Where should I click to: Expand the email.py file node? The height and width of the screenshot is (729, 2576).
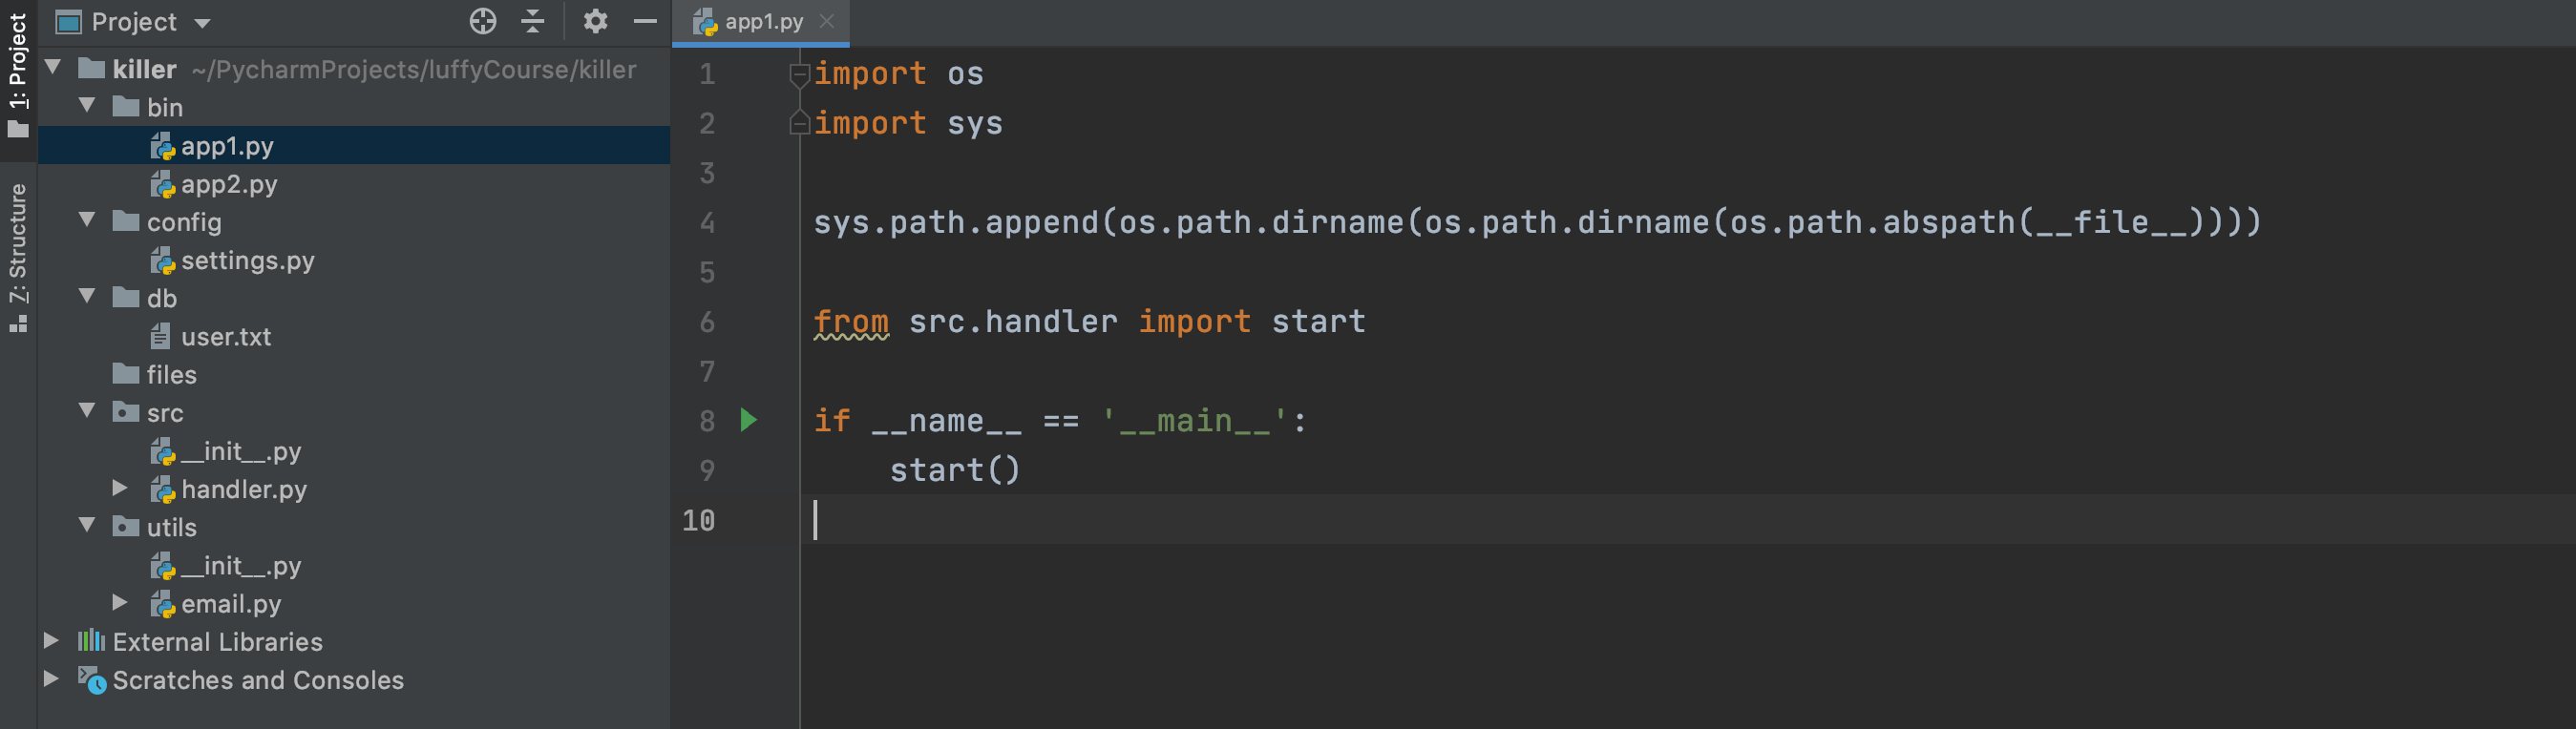[x=120, y=603]
